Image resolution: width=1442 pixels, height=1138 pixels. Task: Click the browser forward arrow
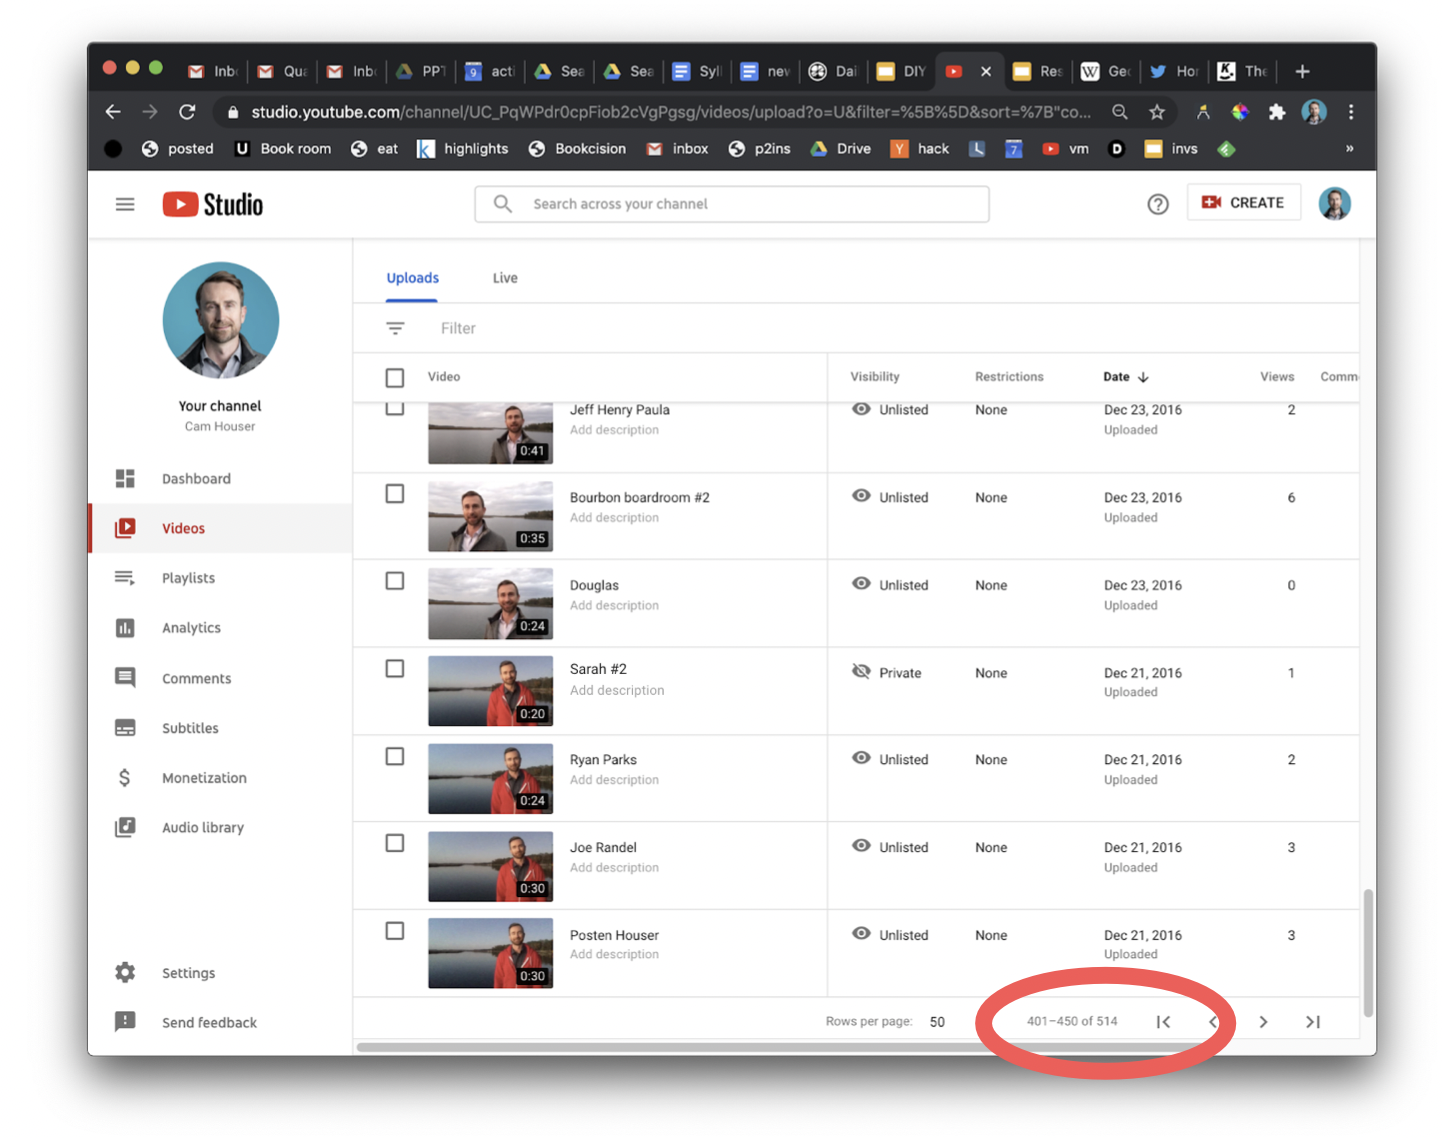(150, 112)
